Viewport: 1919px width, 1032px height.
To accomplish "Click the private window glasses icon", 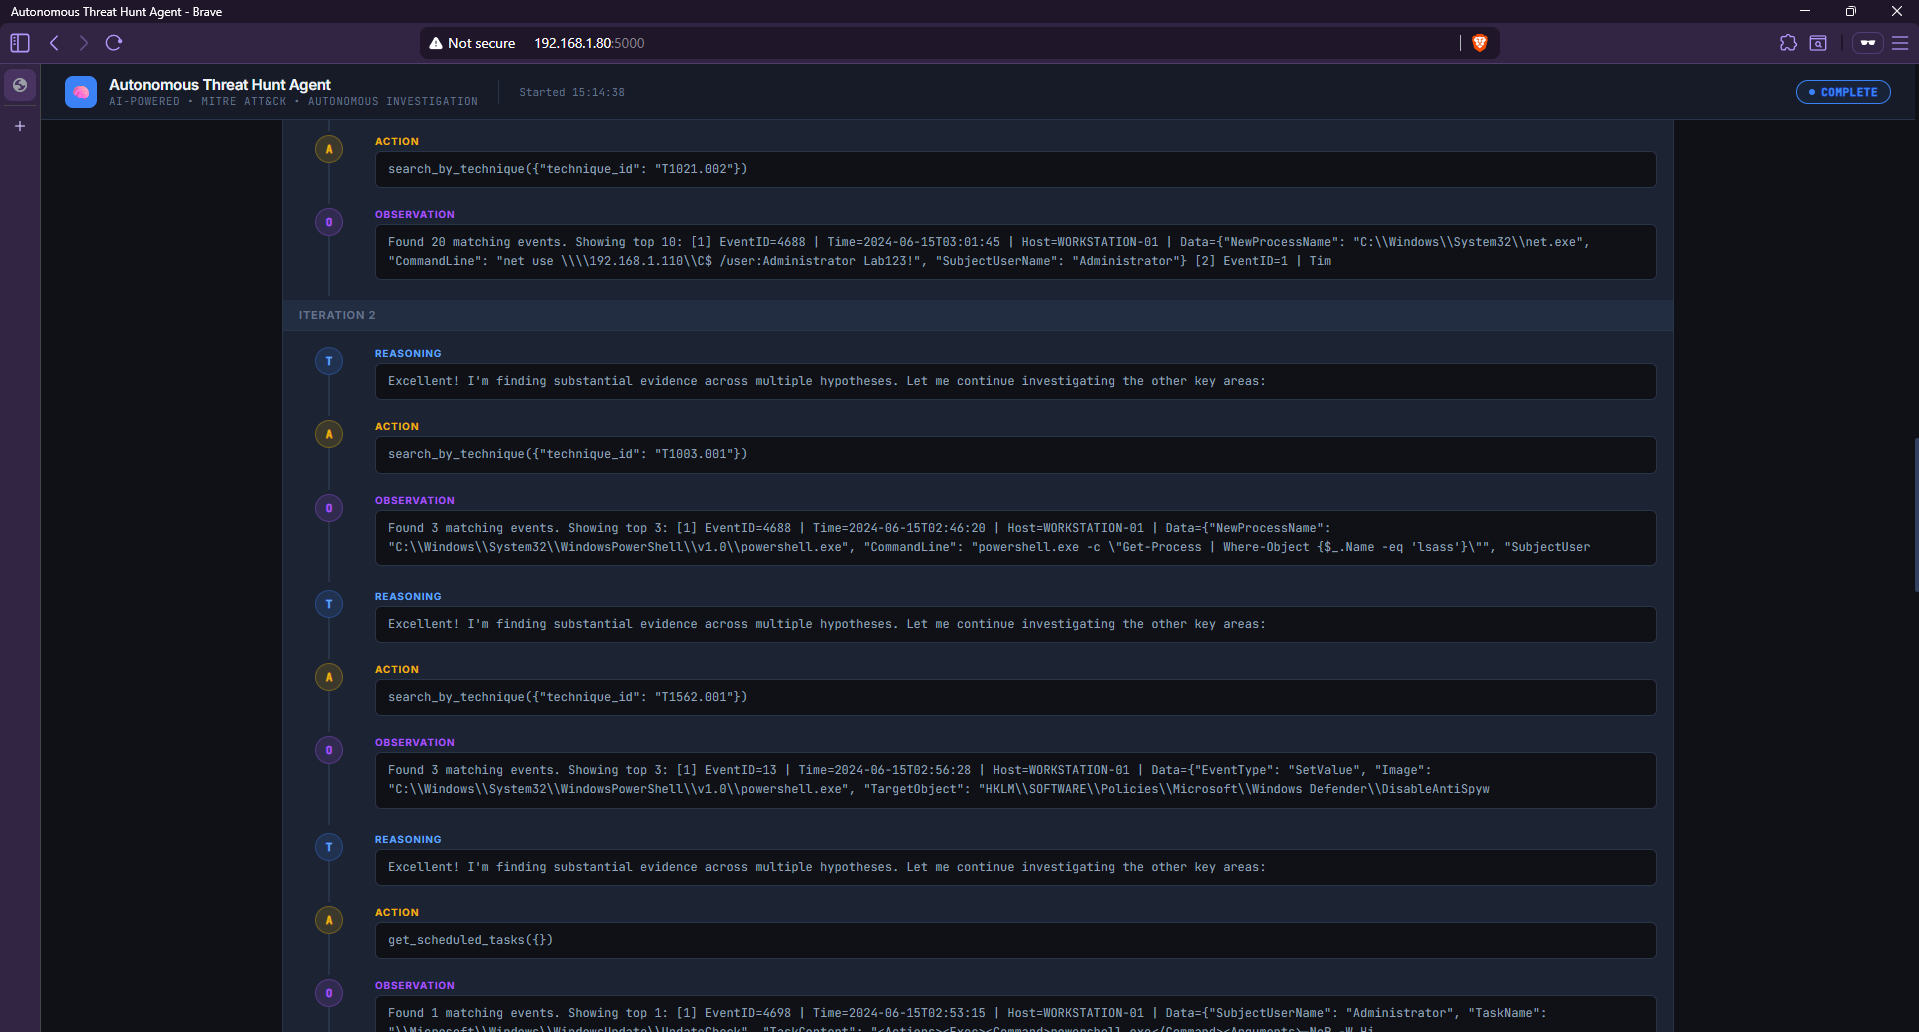I will (1867, 43).
